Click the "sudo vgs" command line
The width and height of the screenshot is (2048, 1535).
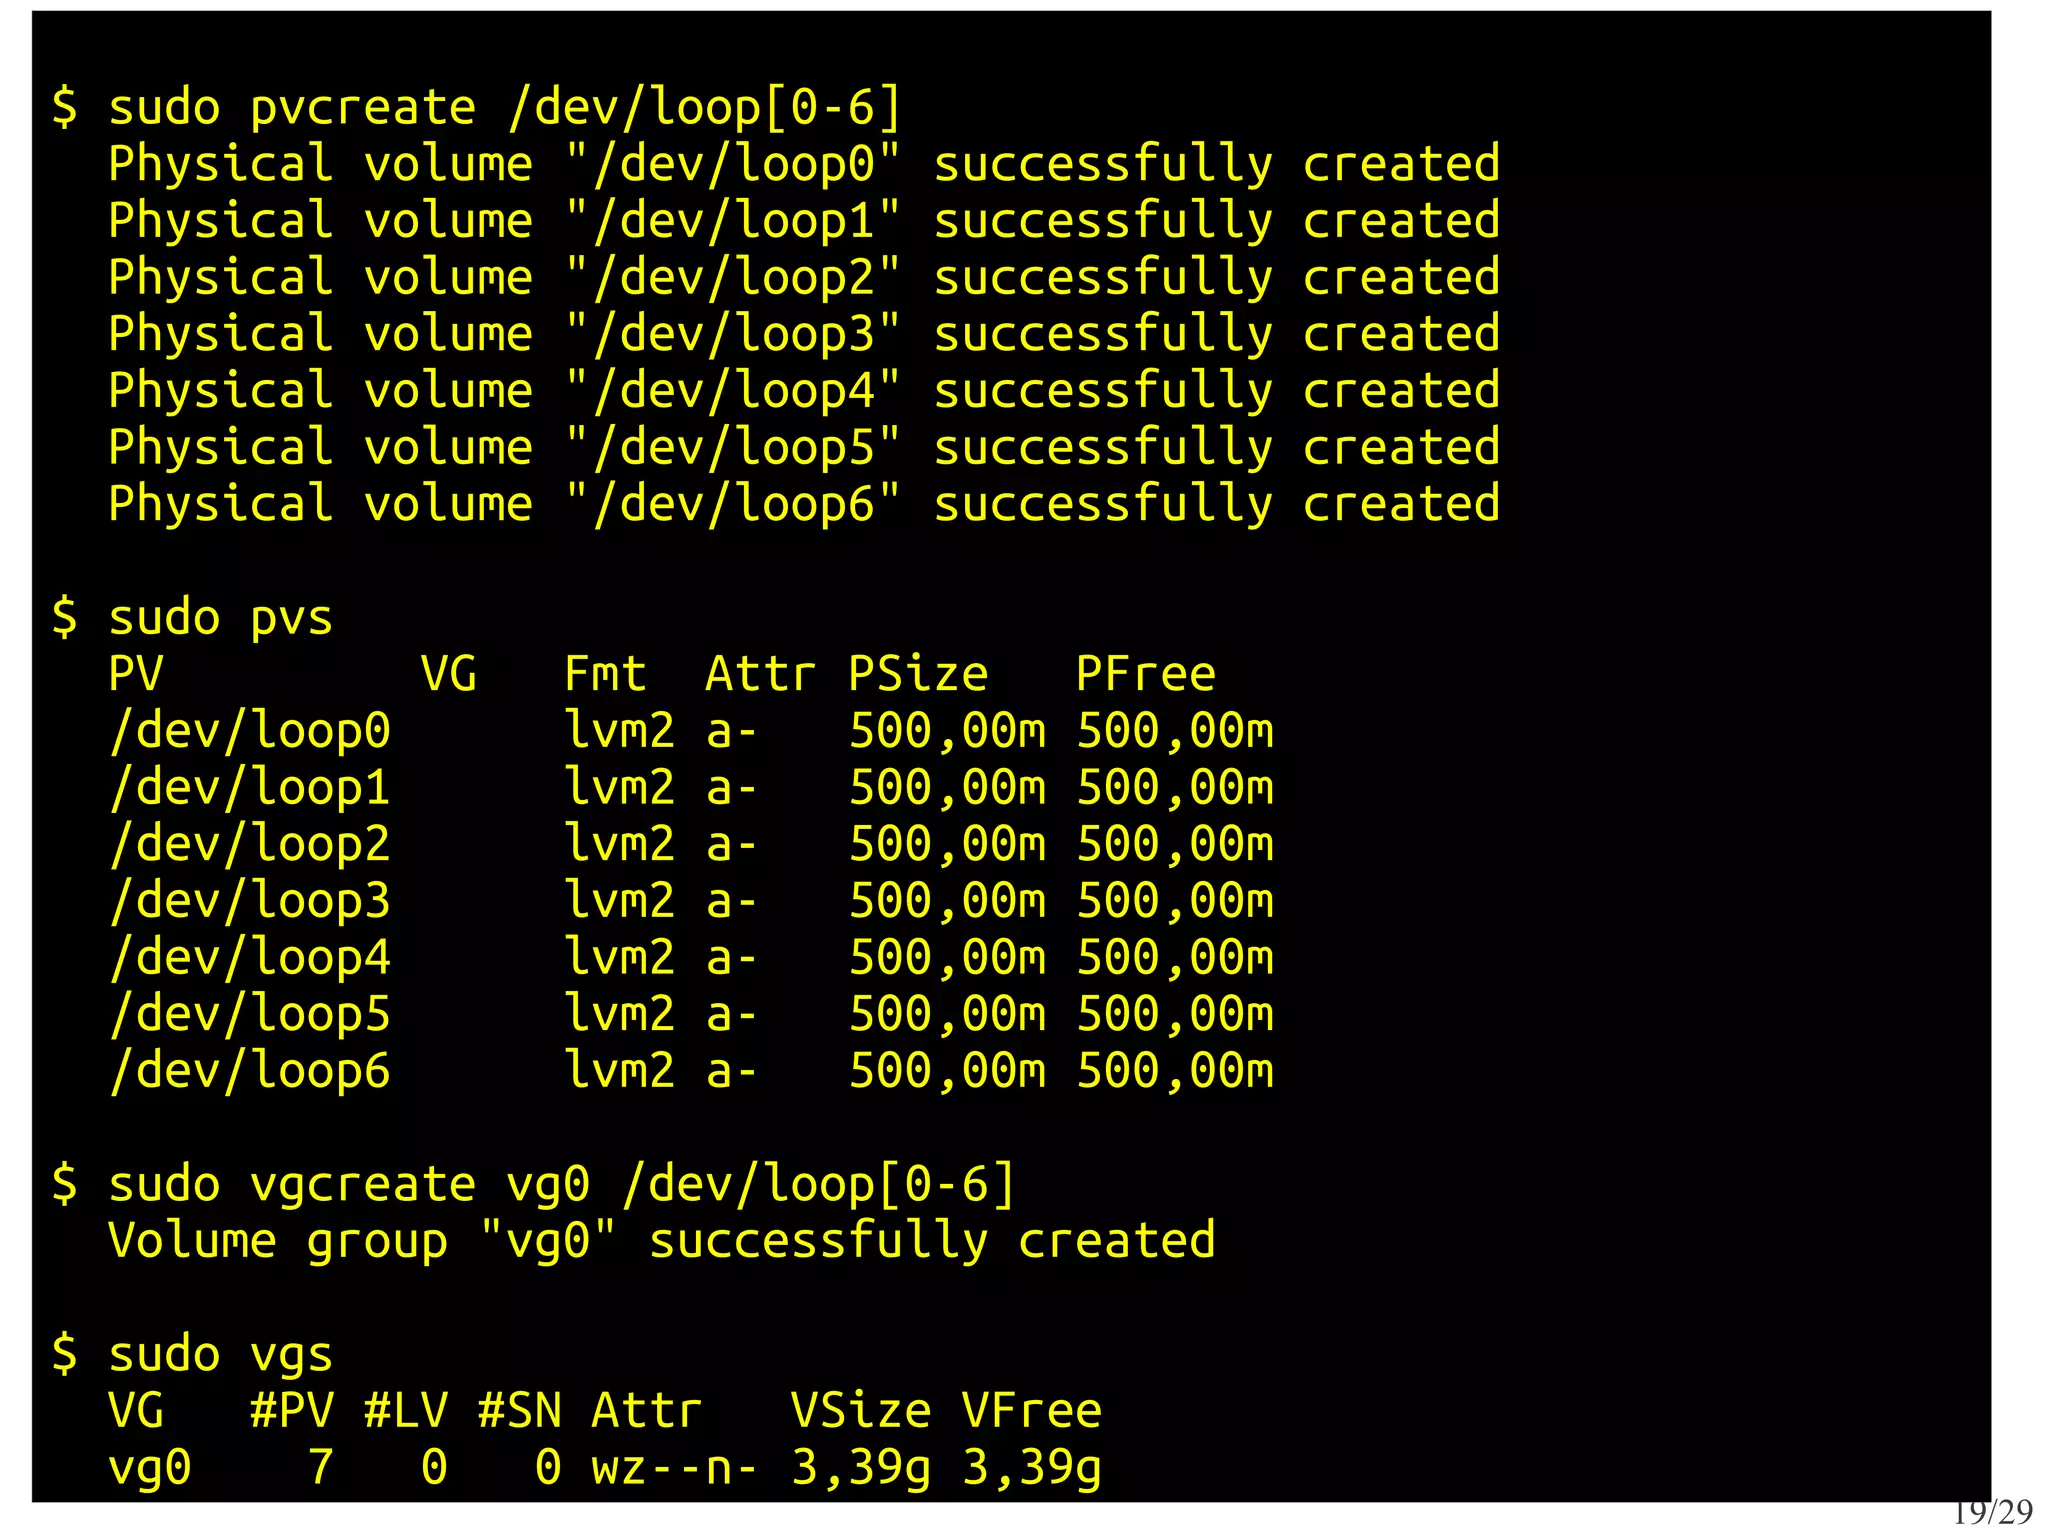pyautogui.click(x=192, y=1355)
